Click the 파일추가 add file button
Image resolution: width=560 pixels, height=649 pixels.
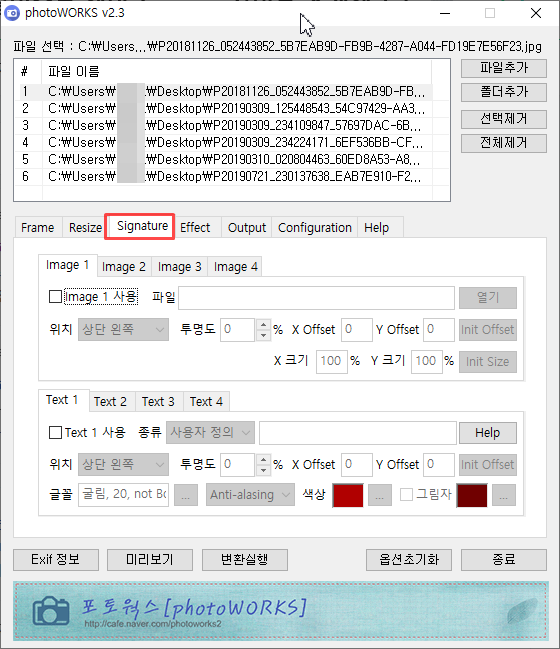click(x=504, y=68)
